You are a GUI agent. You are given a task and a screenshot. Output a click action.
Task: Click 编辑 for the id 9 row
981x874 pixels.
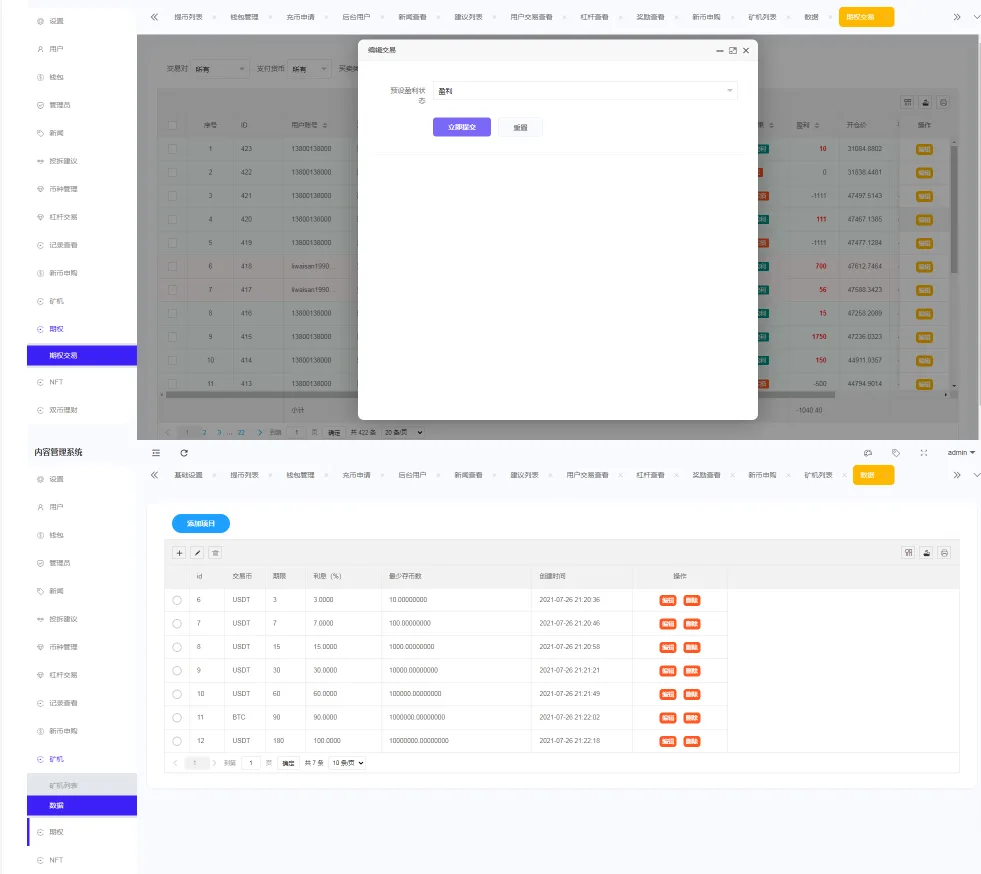667,670
